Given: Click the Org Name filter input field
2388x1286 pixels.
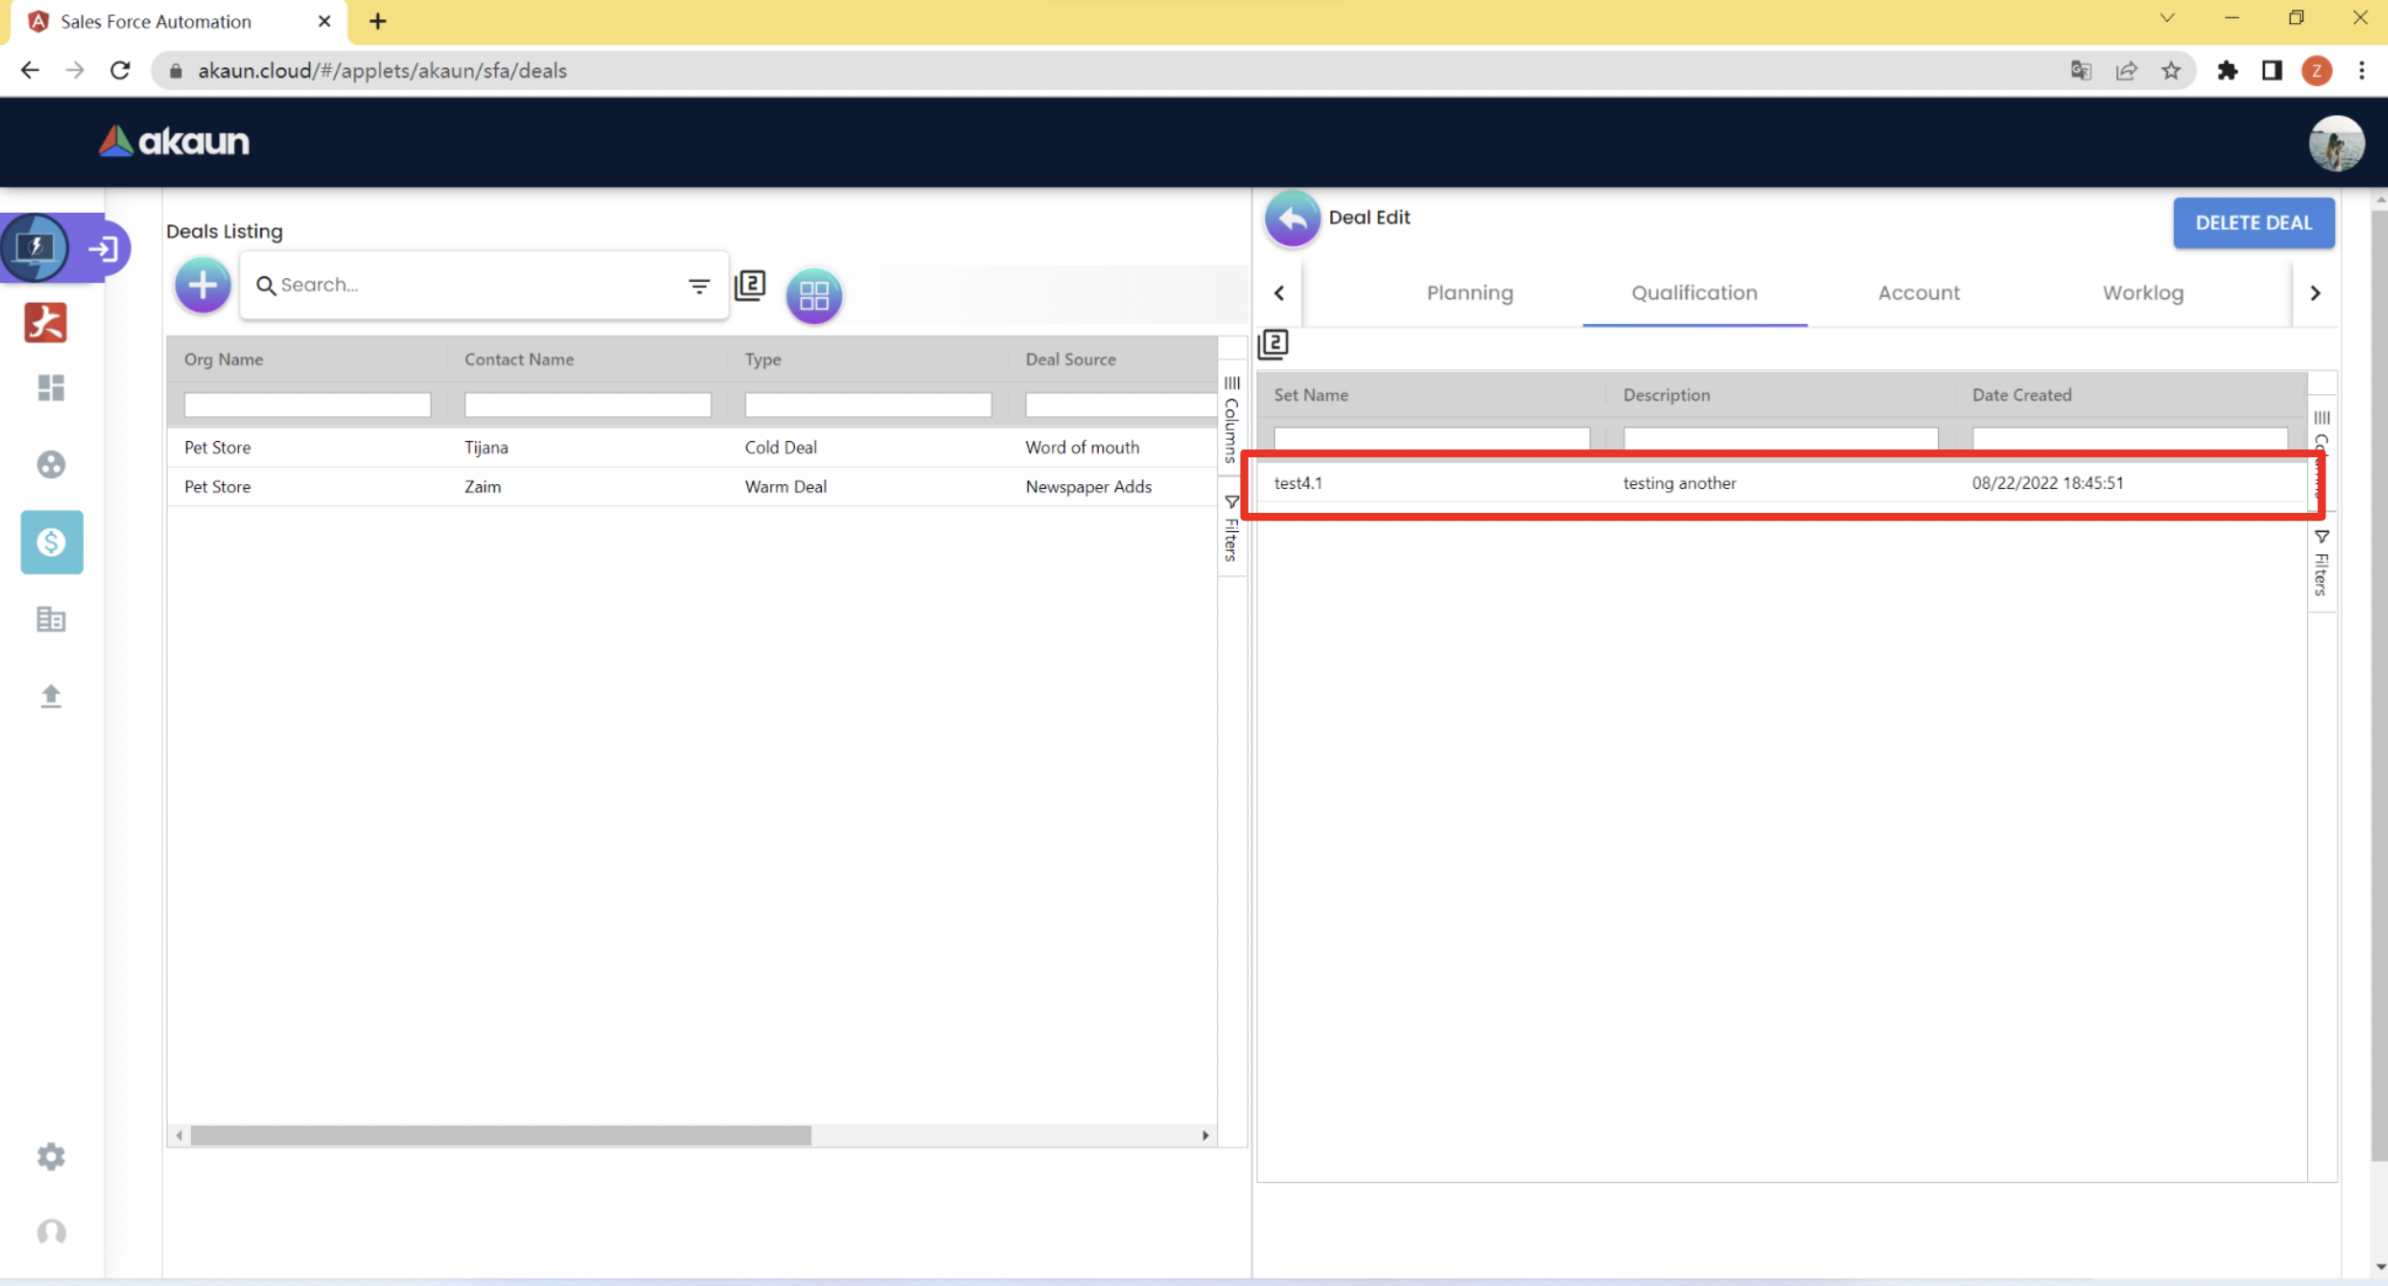Looking at the screenshot, I should click(307, 405).
